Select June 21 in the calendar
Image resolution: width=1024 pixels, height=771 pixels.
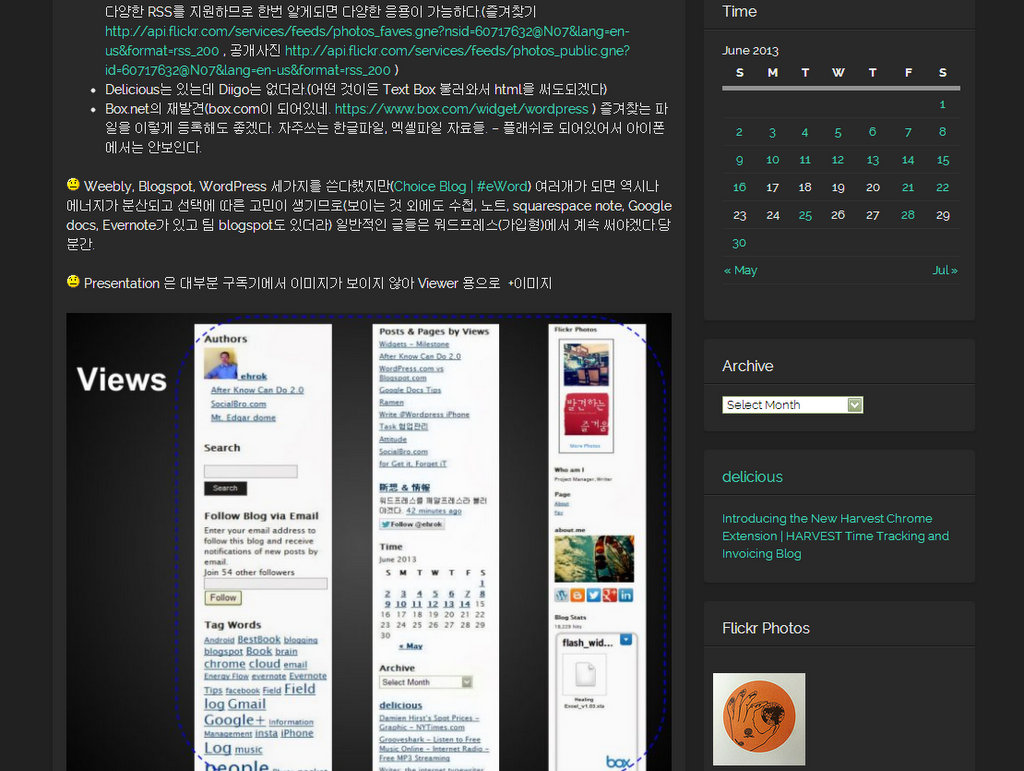click(907, 187)
